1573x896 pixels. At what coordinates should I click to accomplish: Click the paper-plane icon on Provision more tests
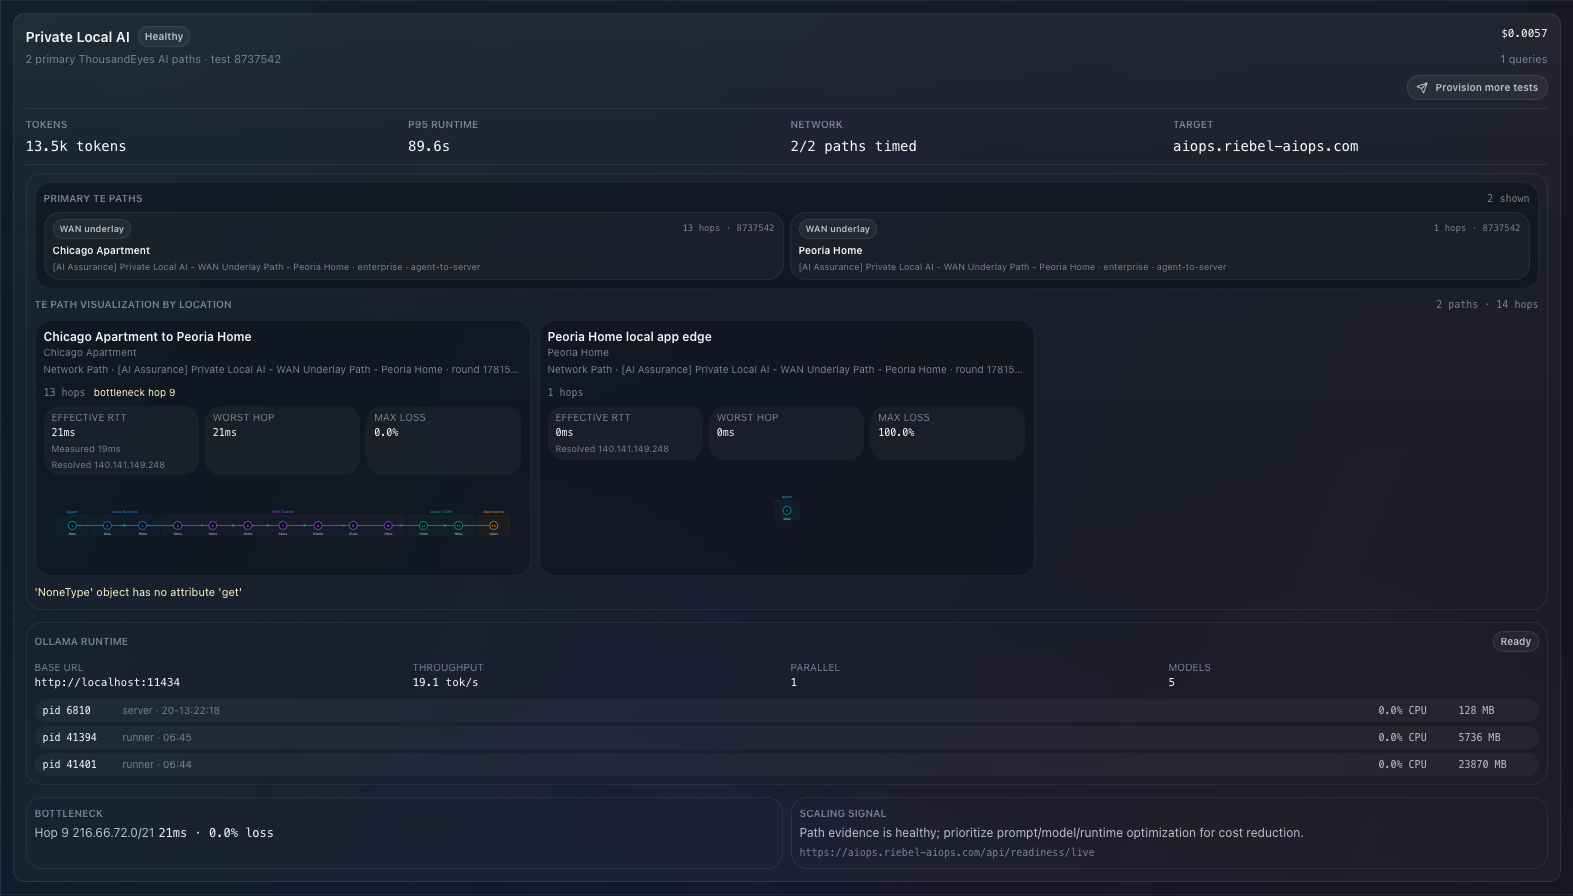tap(1422, 88)
